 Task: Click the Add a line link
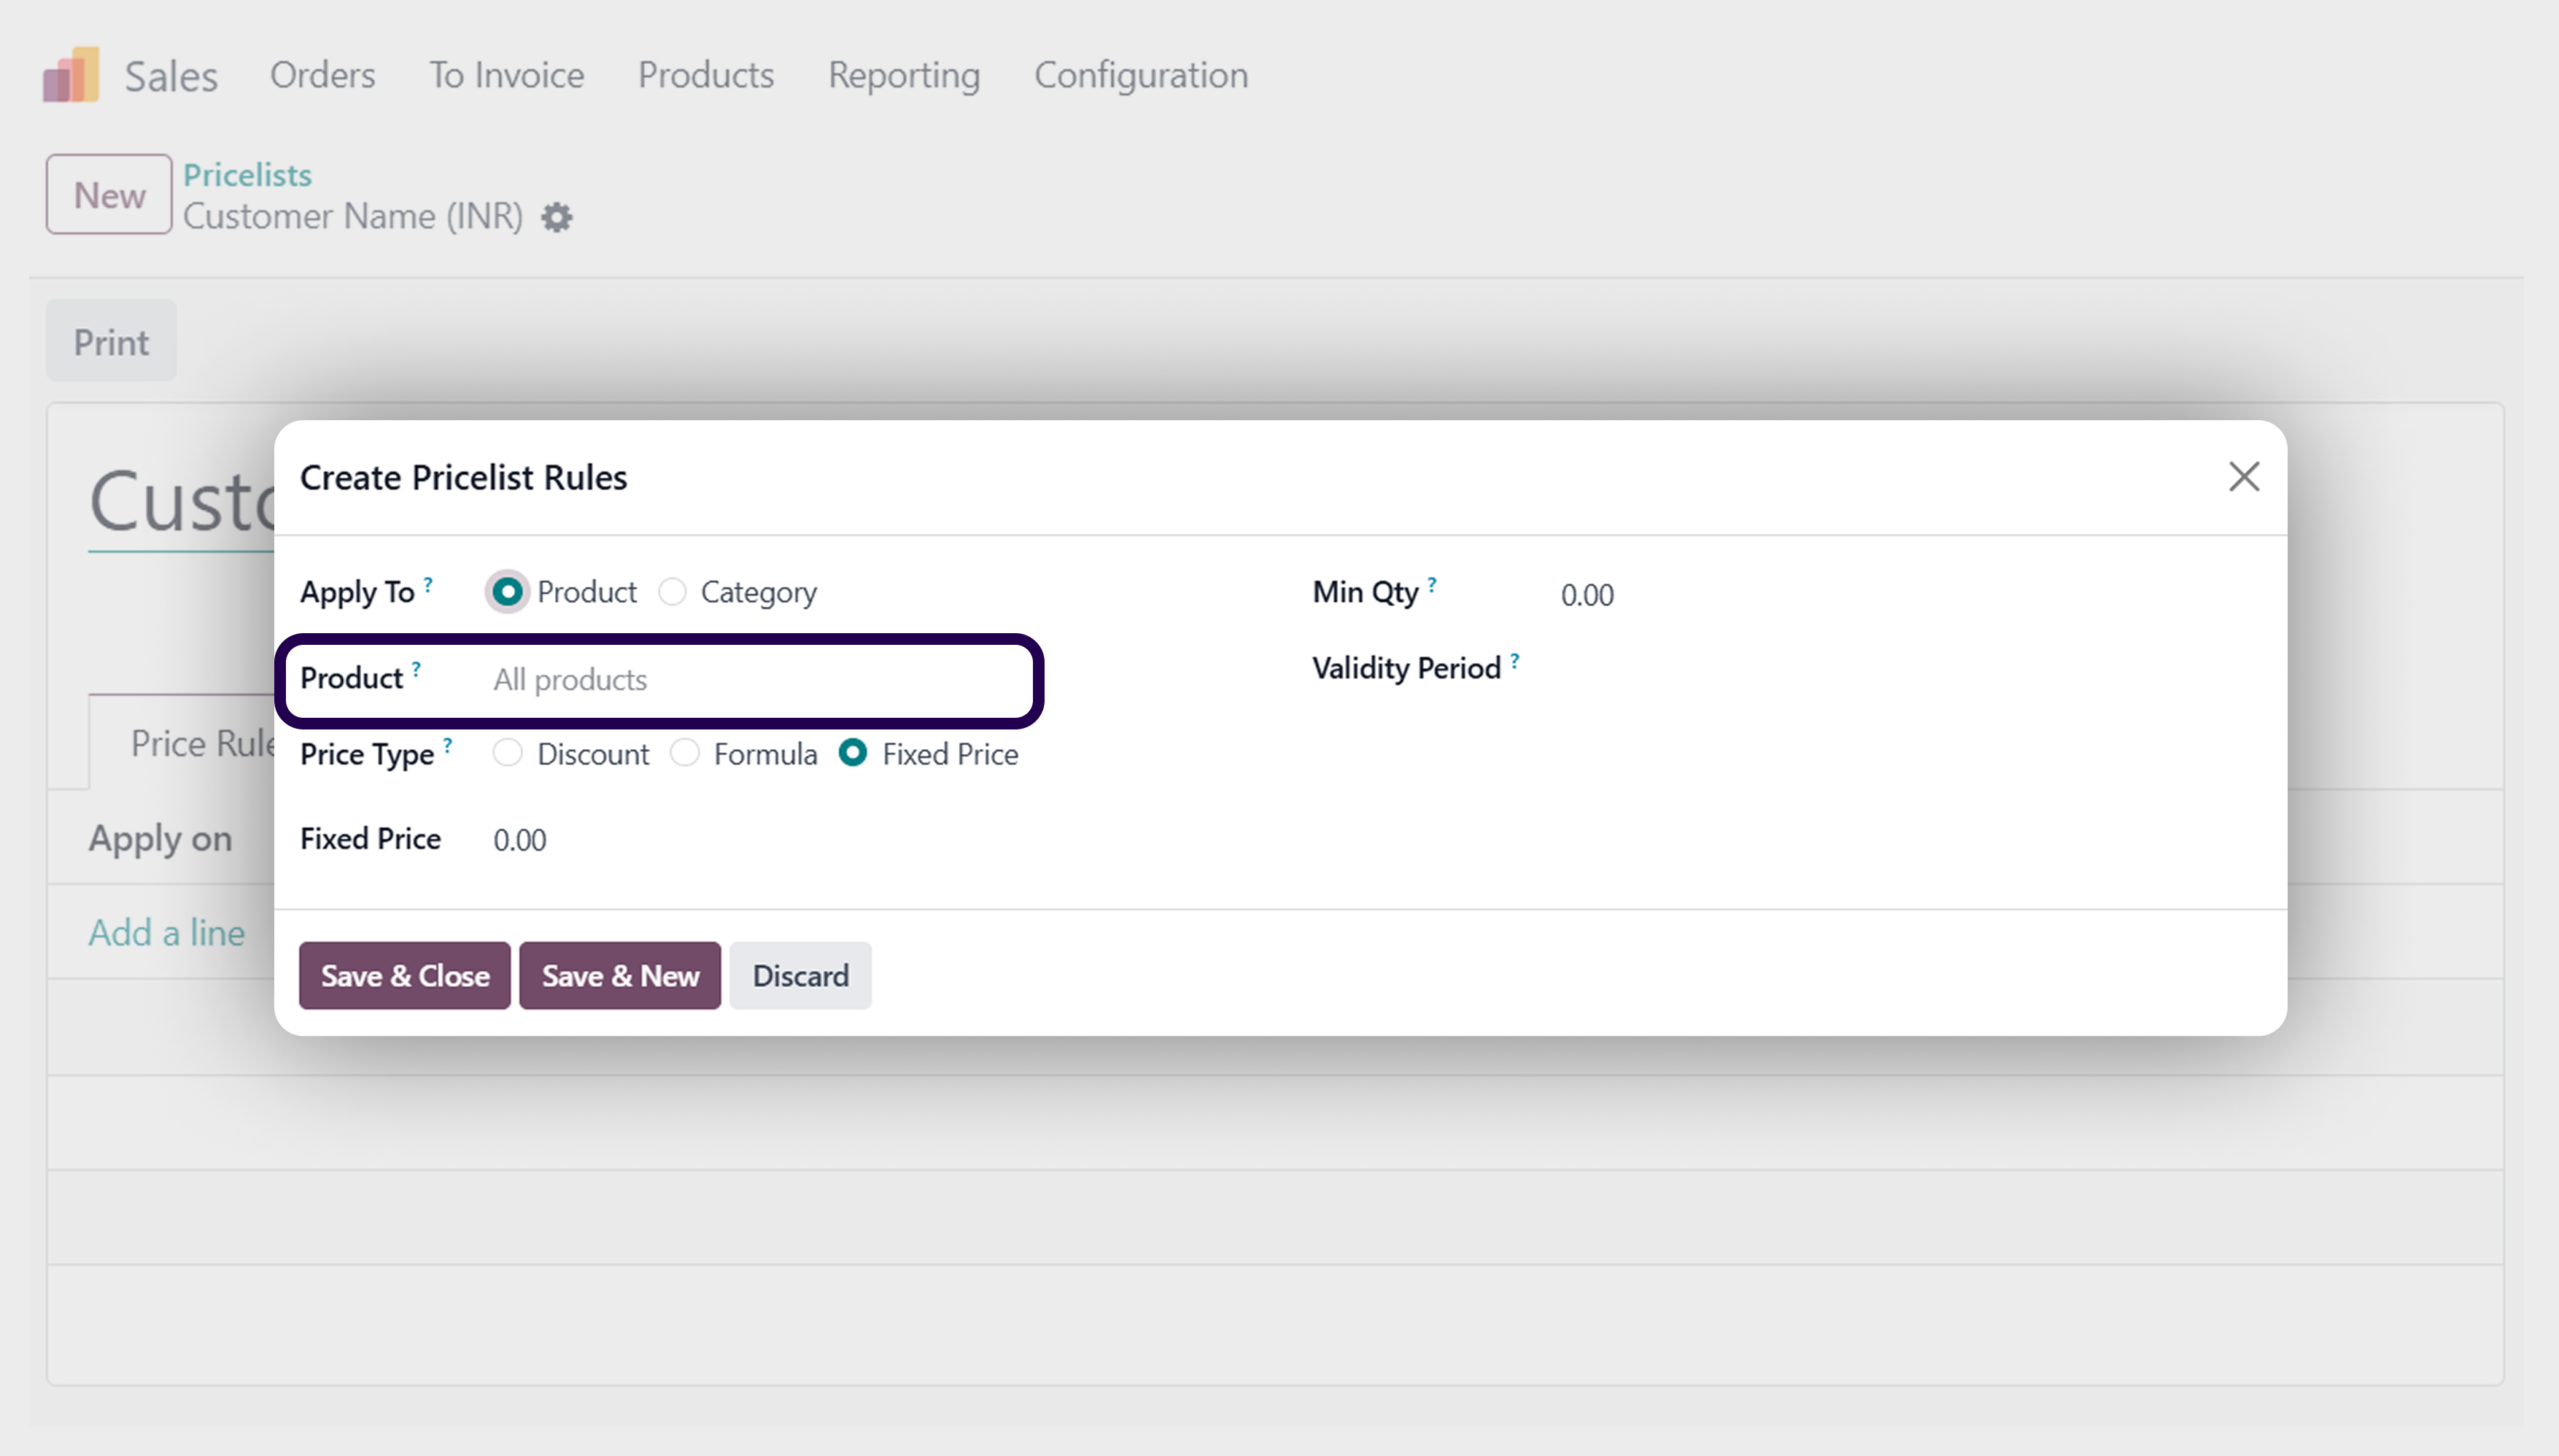[x=167, y=932]
